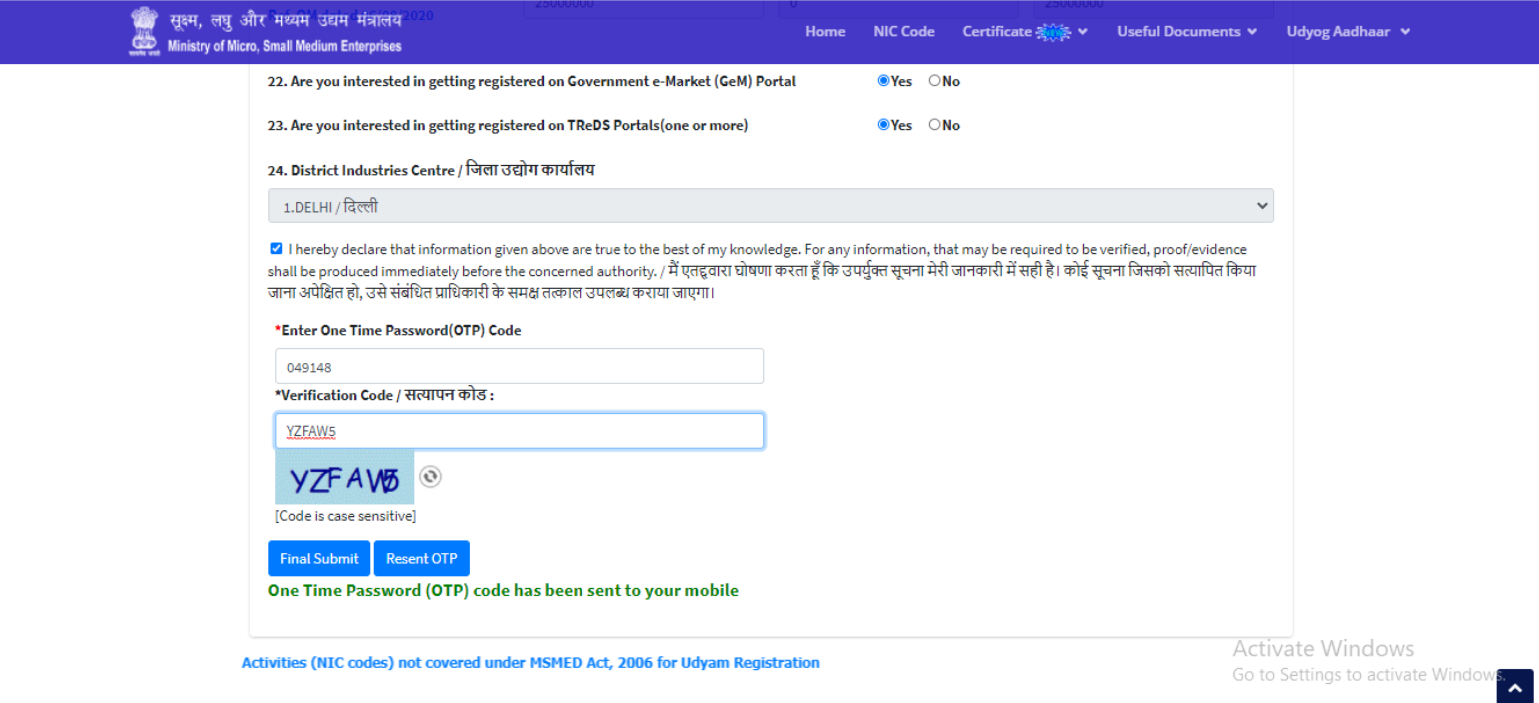
Task: Select No for GeM Portal registration
Action: pyautogui.click(x=934, y=81)
